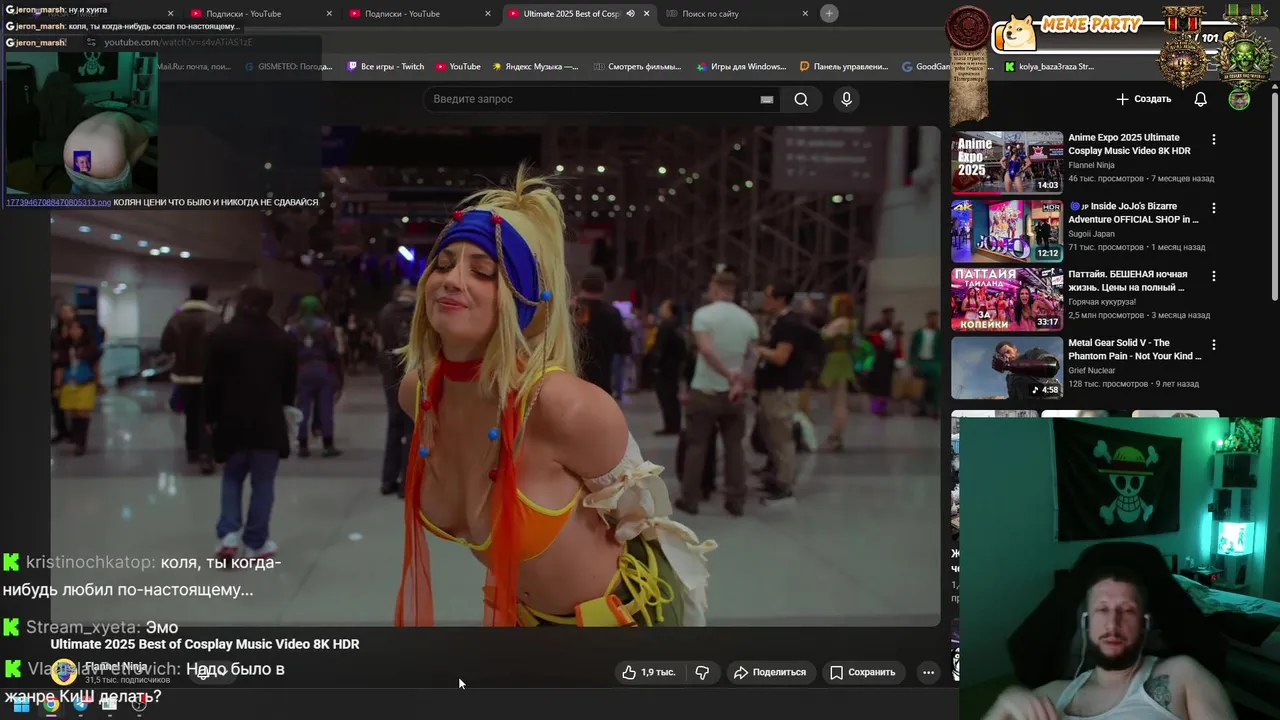
Task: Open Metal Gear Solid V title link
Action: pos(1134,349)
